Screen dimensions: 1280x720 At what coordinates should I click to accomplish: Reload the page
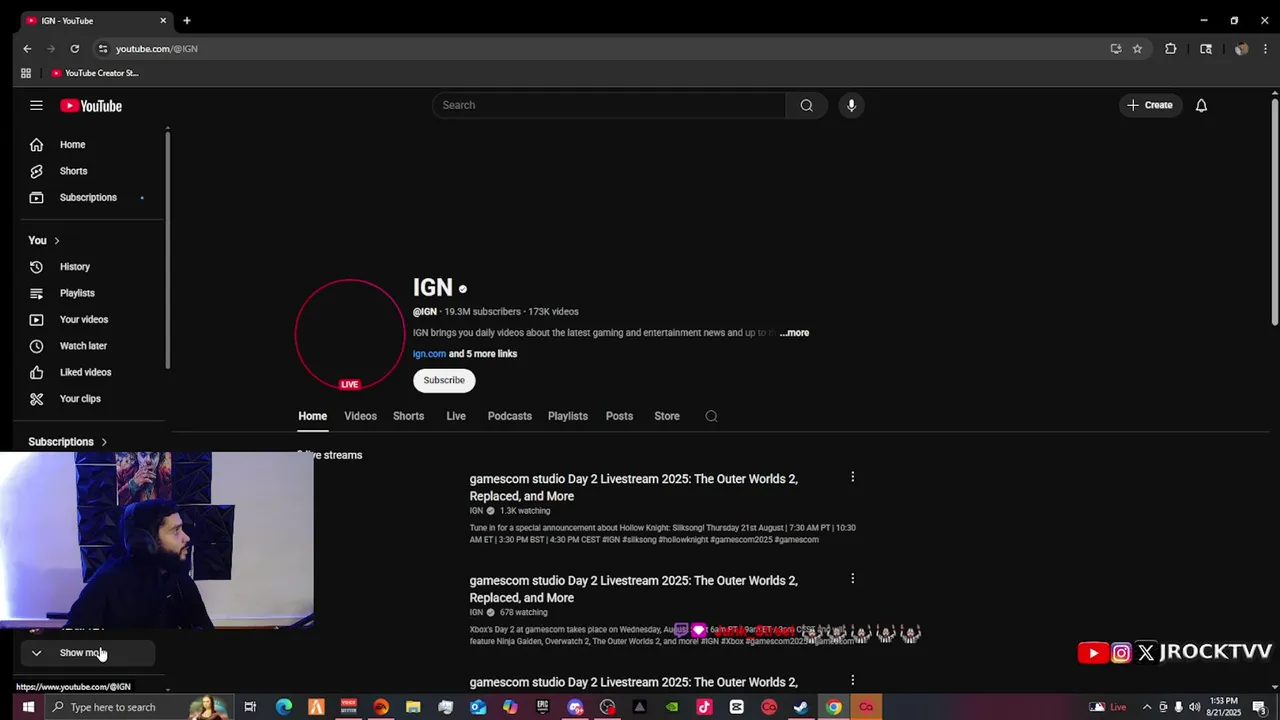click(74, 48)
